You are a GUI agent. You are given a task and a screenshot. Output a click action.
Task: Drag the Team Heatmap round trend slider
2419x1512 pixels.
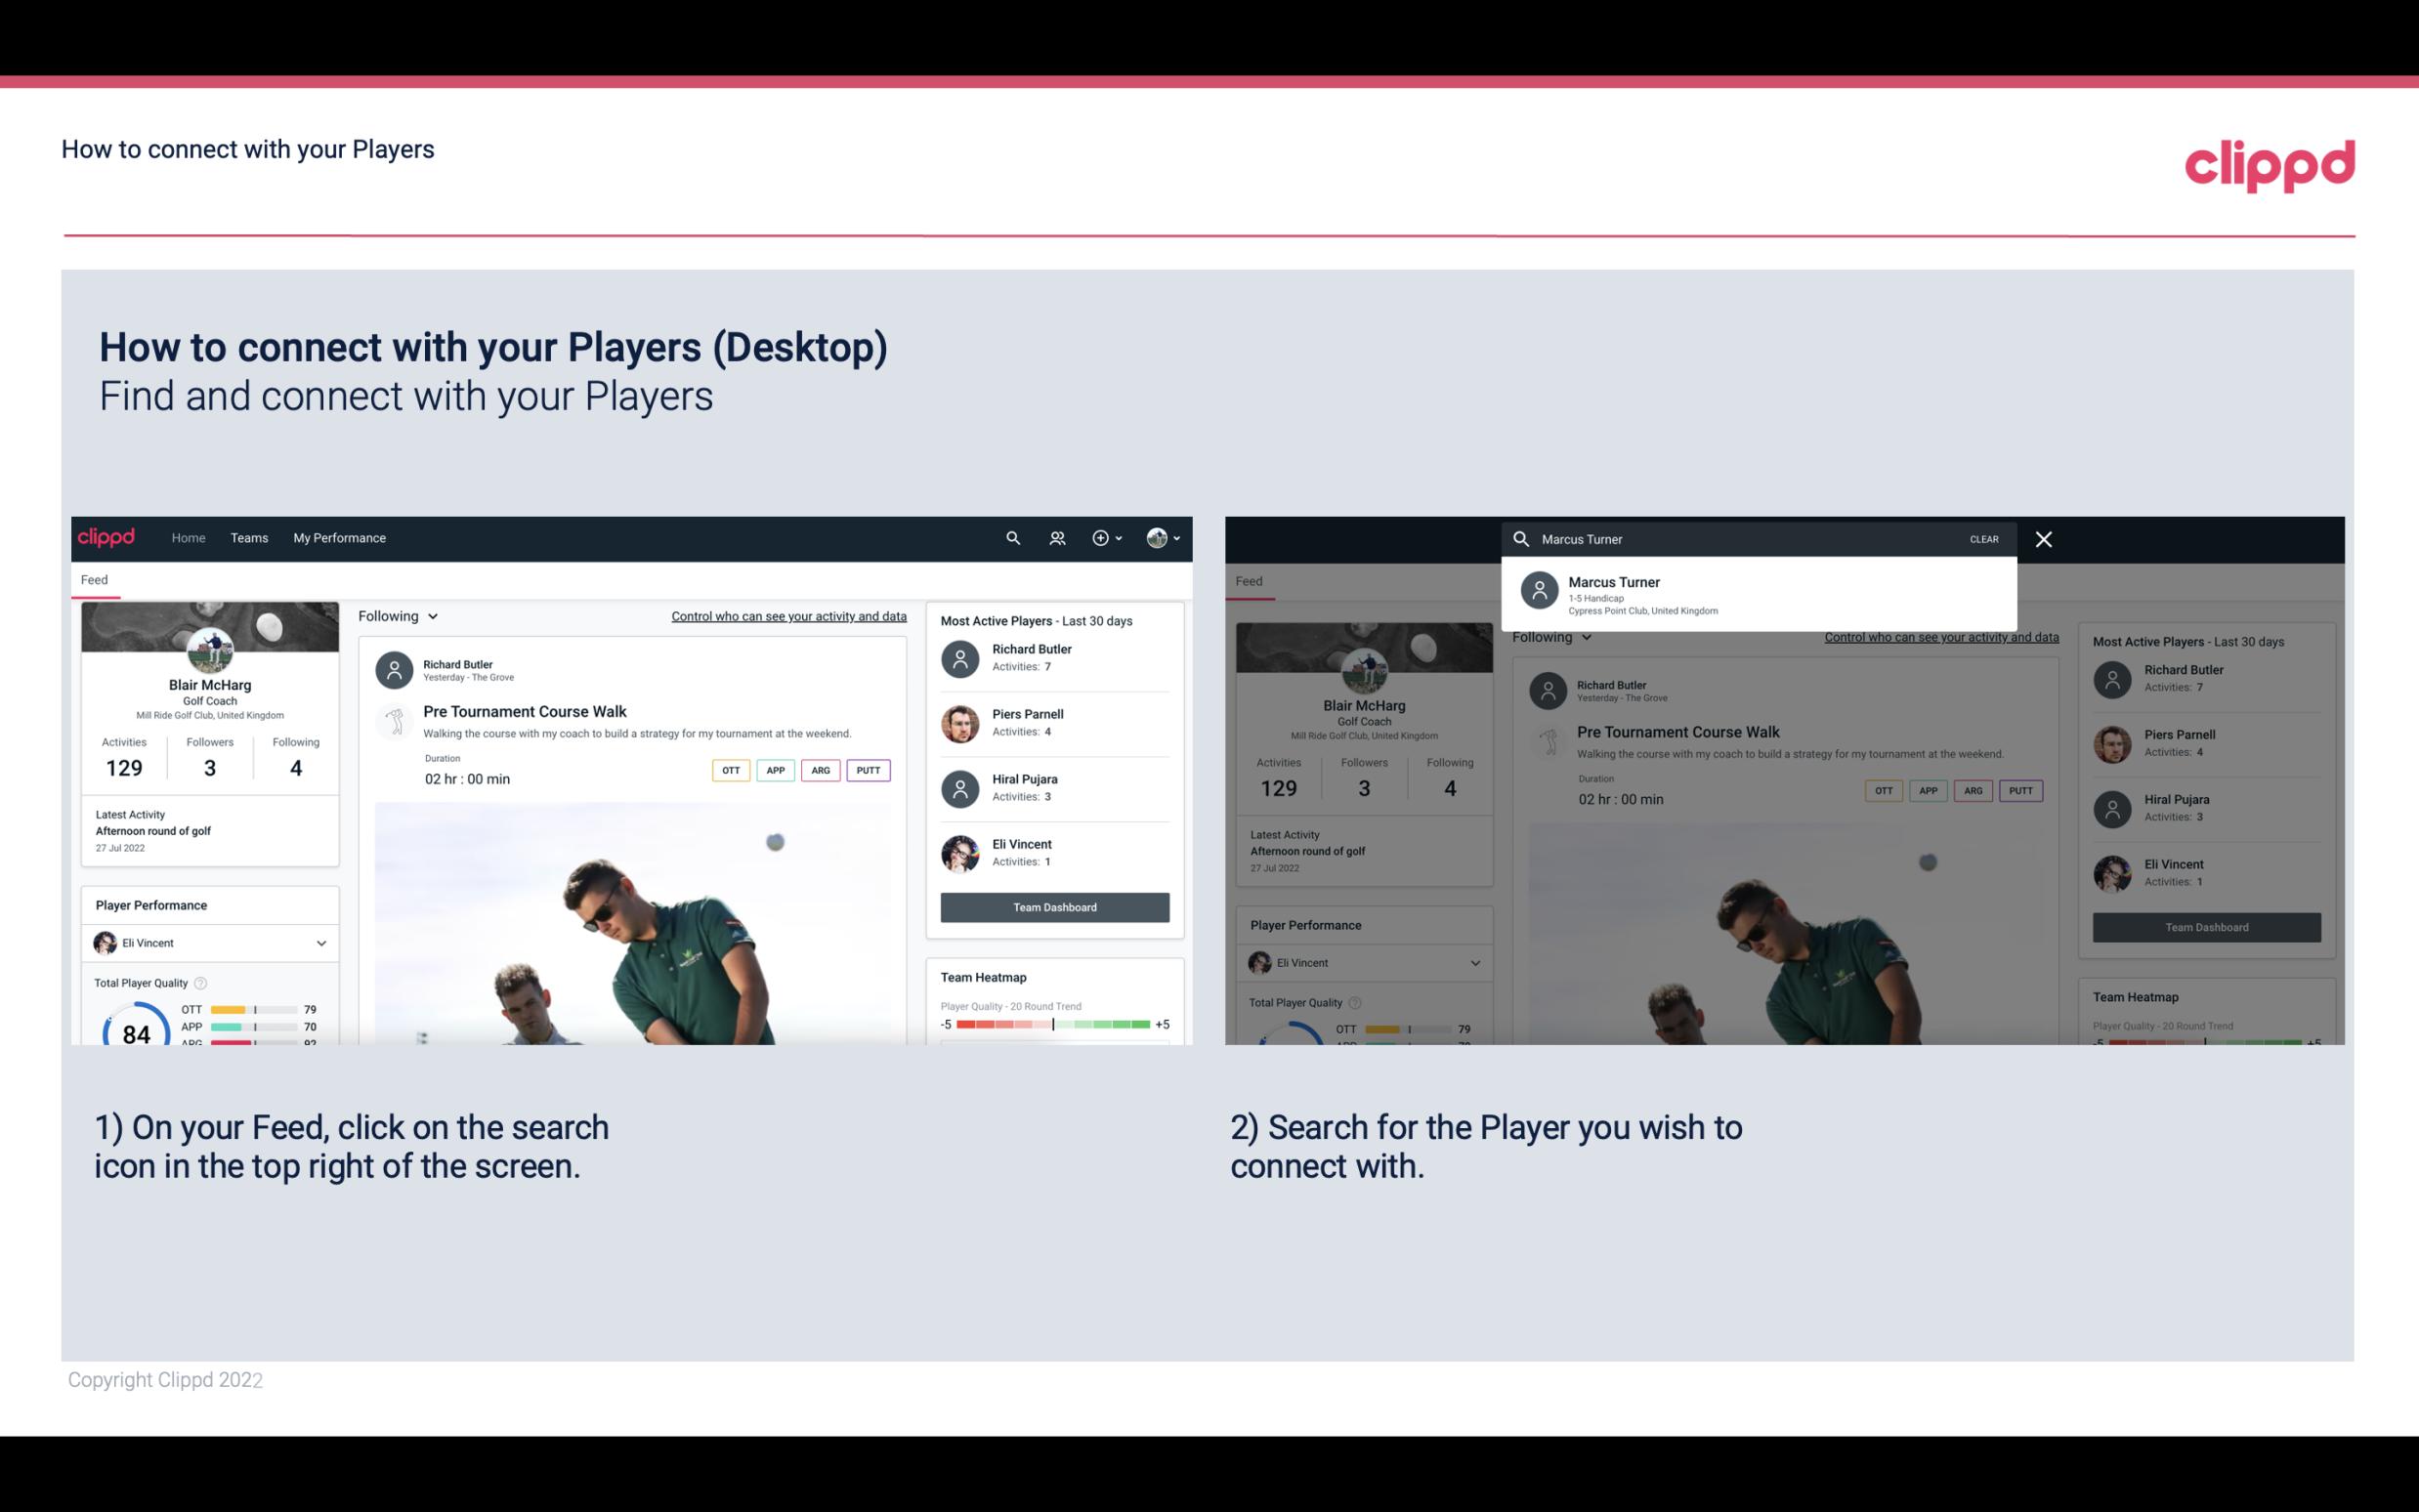pos(1052,1028)
